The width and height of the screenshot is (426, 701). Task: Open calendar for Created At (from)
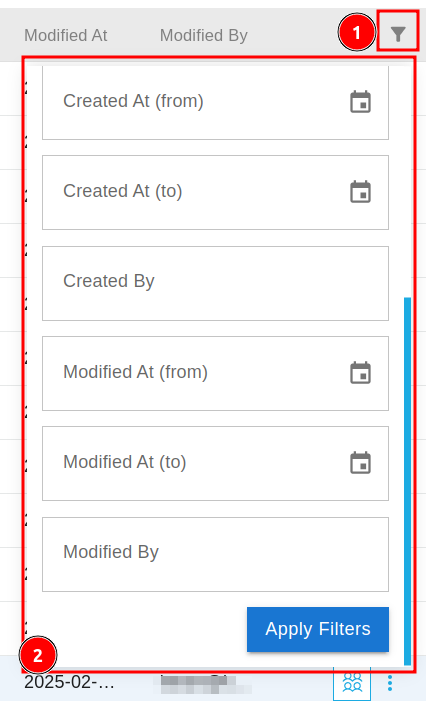(360, 101)
